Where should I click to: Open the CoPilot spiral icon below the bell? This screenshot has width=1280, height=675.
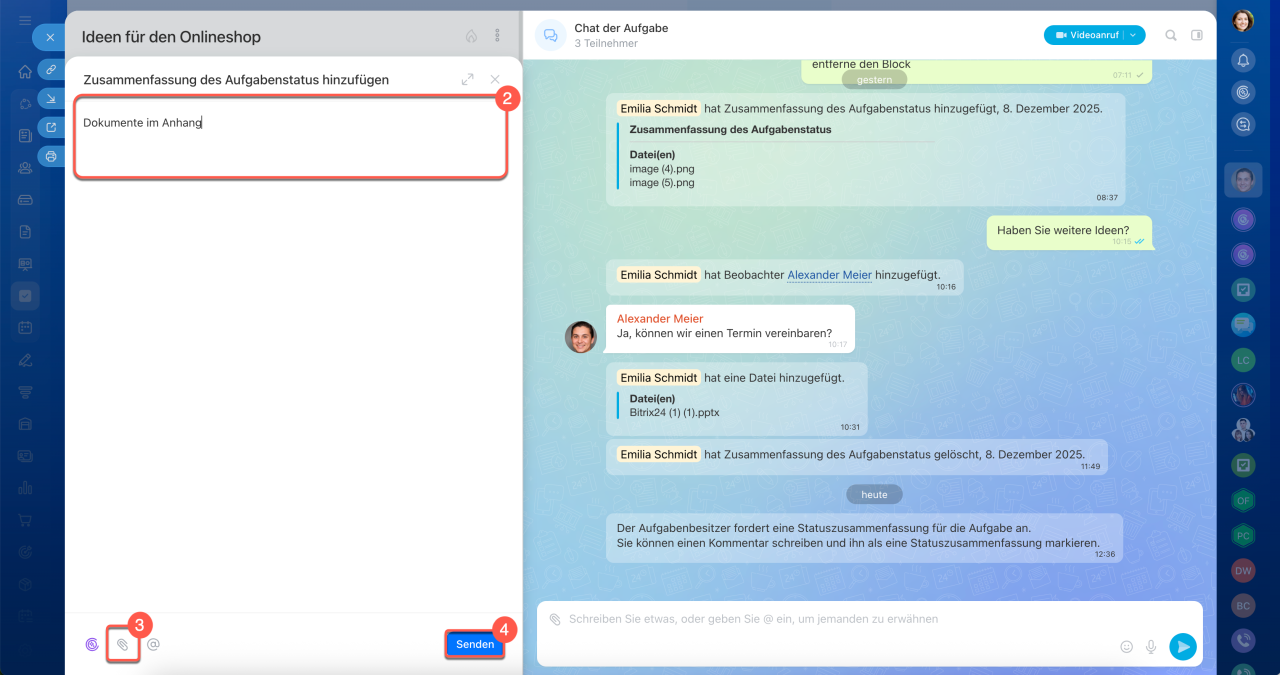click(1243, 91)
